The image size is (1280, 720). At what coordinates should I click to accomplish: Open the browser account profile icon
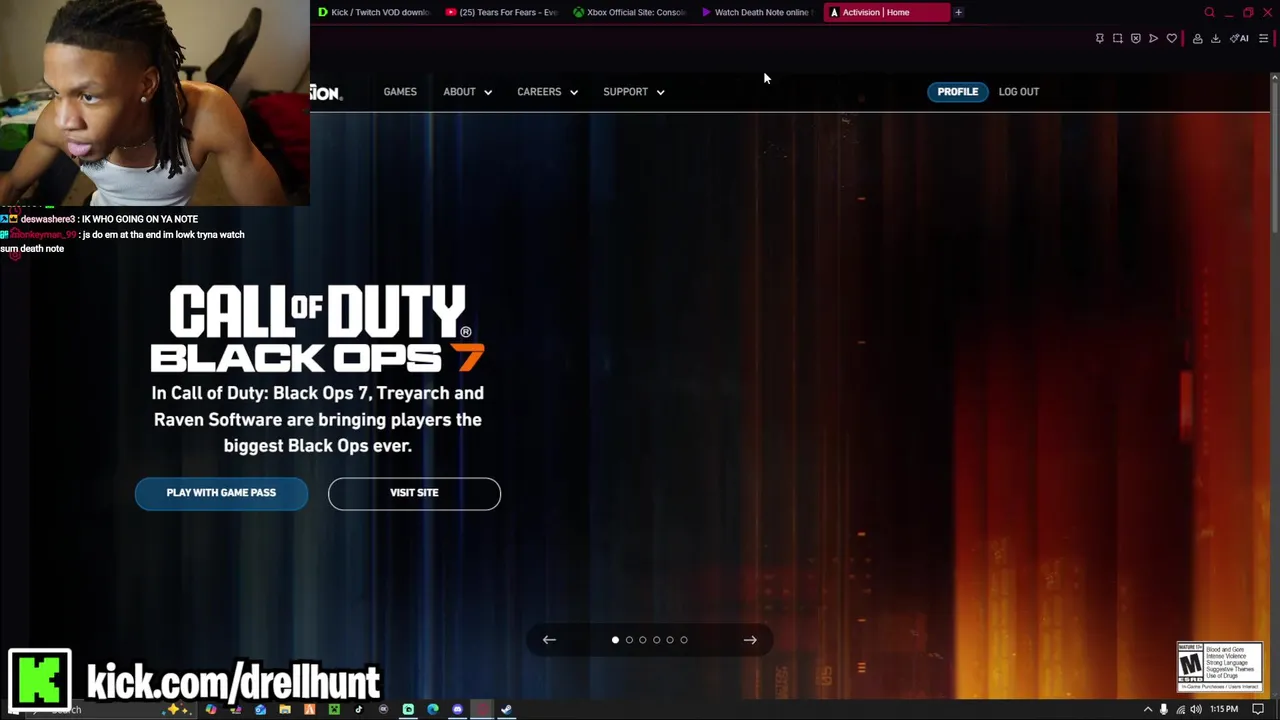(x=1197, y=38)
